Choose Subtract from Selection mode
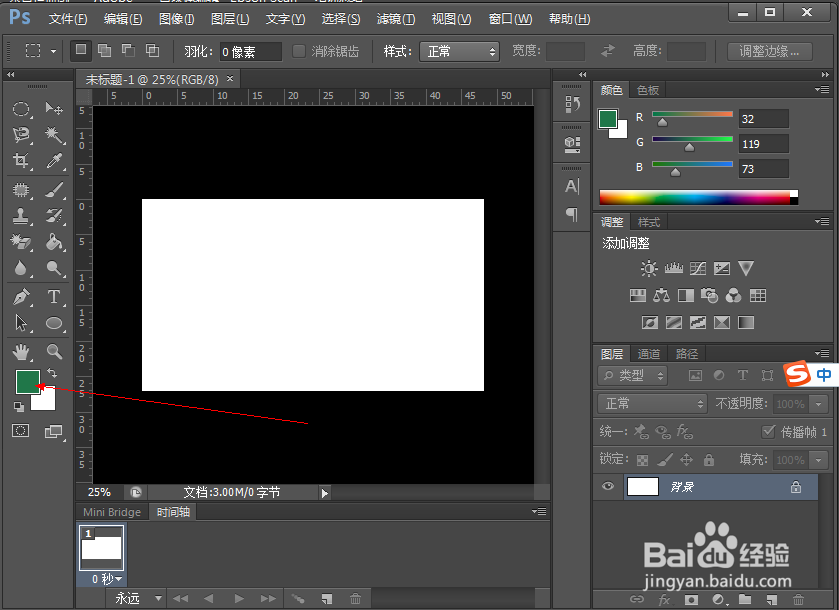 click(x=128, y=51)
